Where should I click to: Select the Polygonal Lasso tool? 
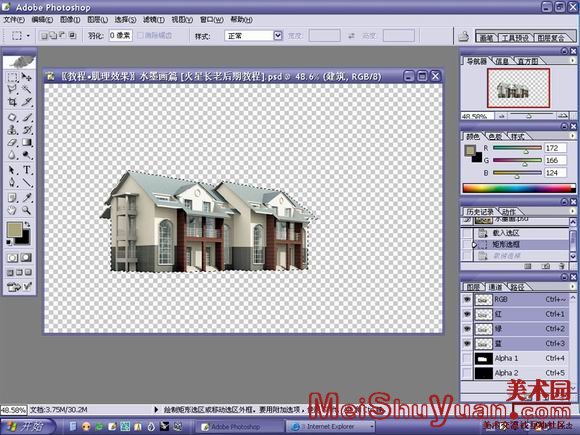pyautogui.click(x=12, y=89)
